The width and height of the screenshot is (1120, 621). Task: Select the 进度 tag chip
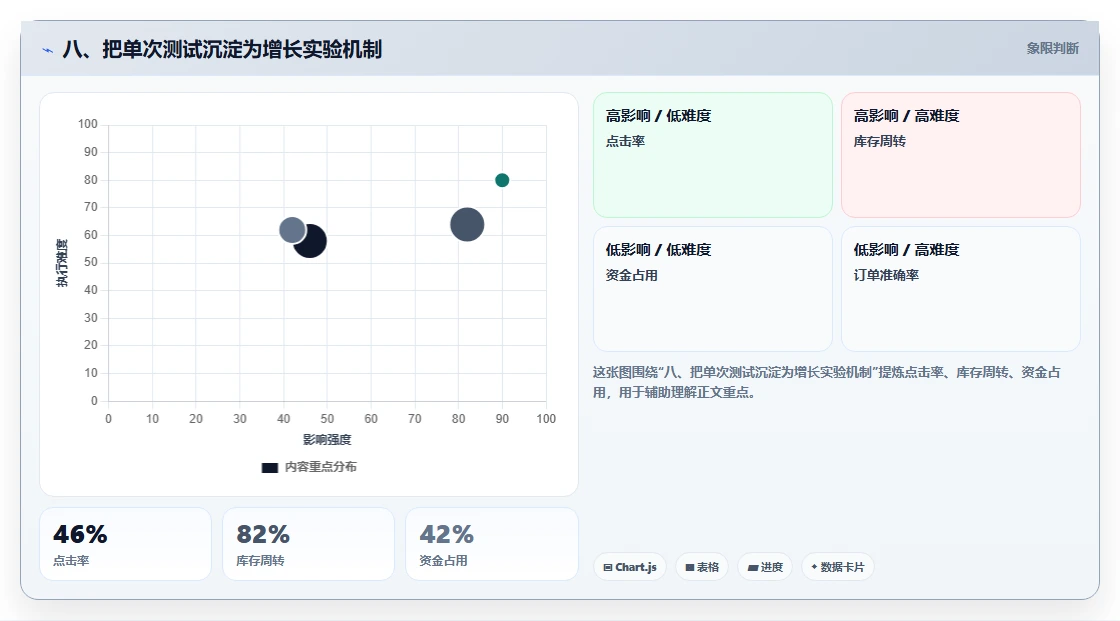[765, 567]
